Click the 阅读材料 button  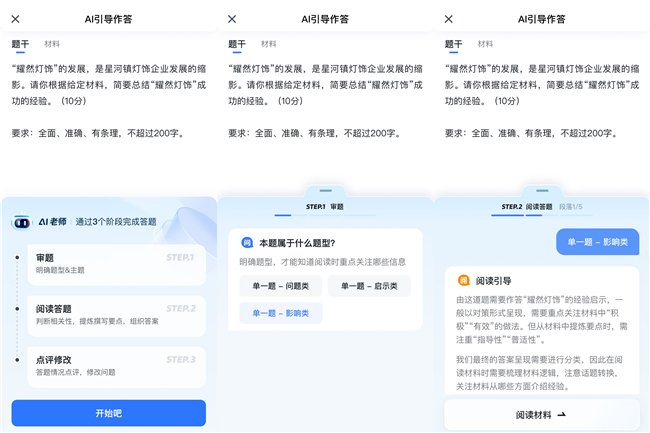click(541, 415)
